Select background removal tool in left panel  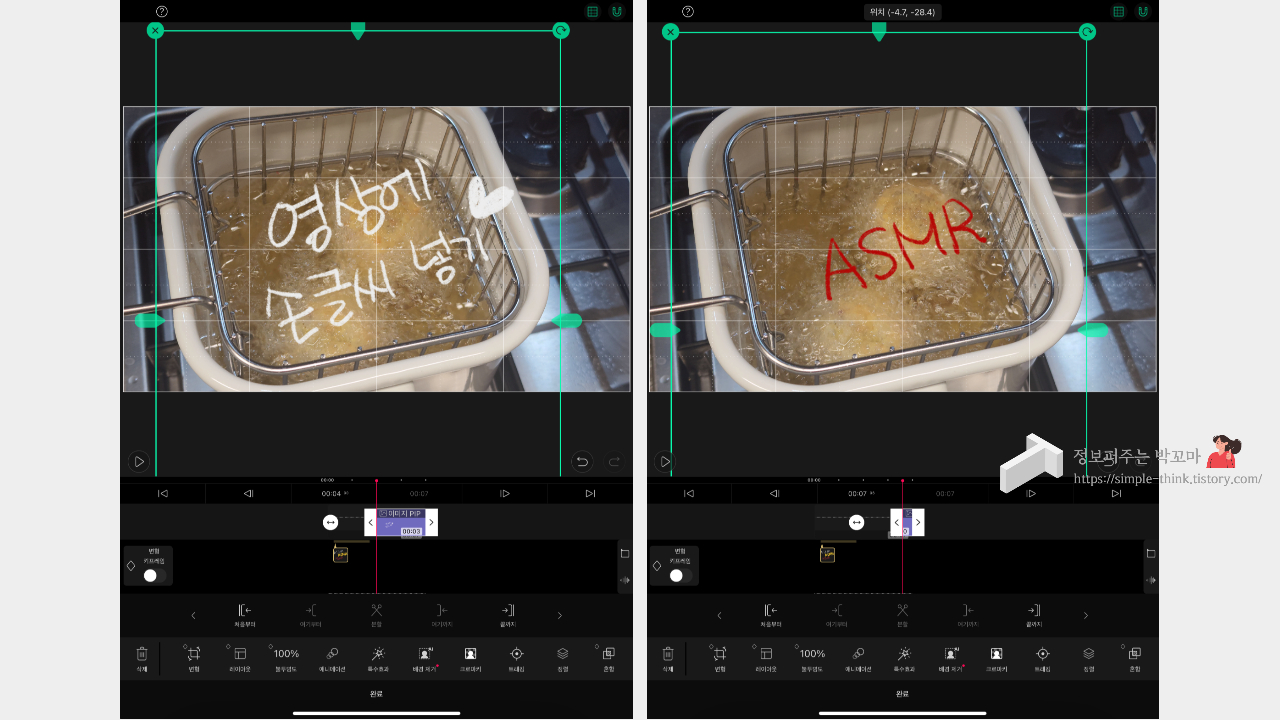point(425,658)
